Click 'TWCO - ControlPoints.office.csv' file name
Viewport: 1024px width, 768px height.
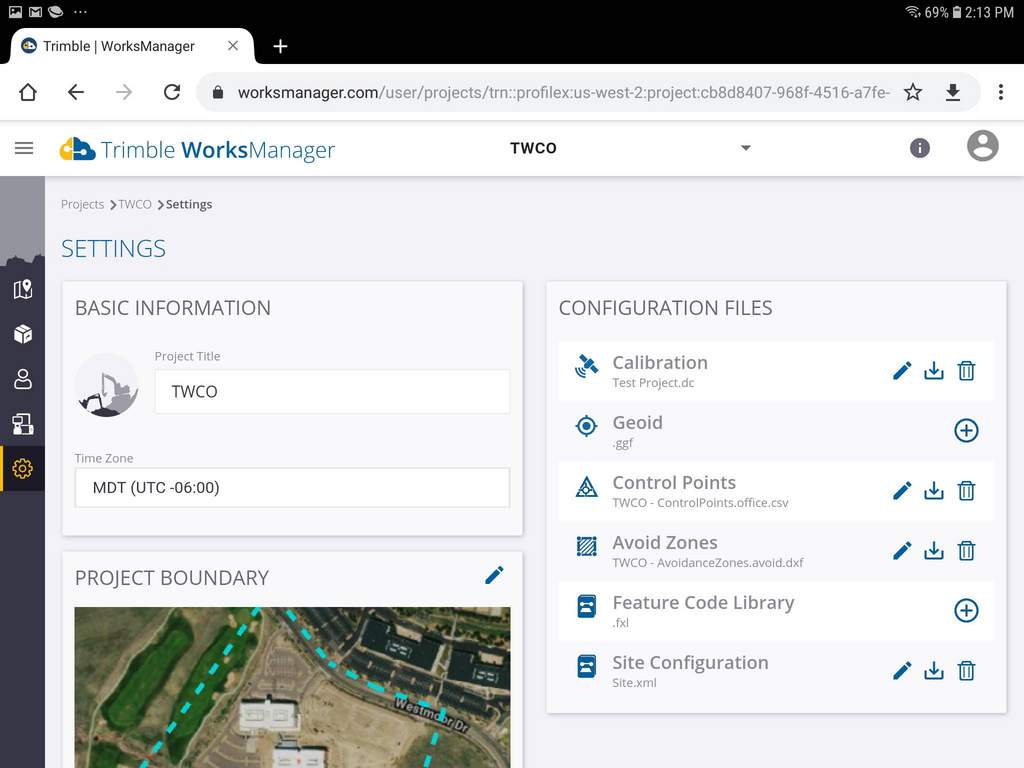(x=700, y=503)
